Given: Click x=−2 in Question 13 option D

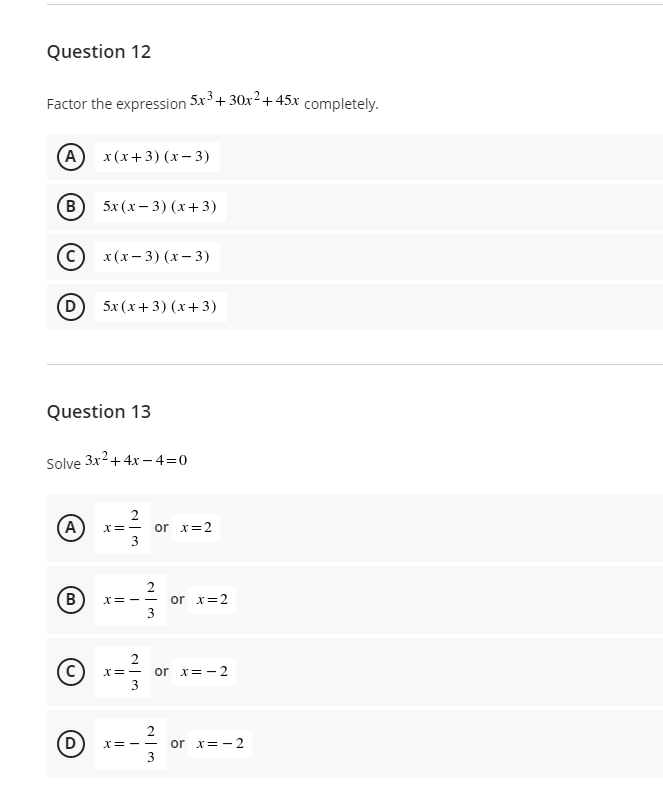Looking at the screenshot, I should pyautogui.click(x=220, y=744).
